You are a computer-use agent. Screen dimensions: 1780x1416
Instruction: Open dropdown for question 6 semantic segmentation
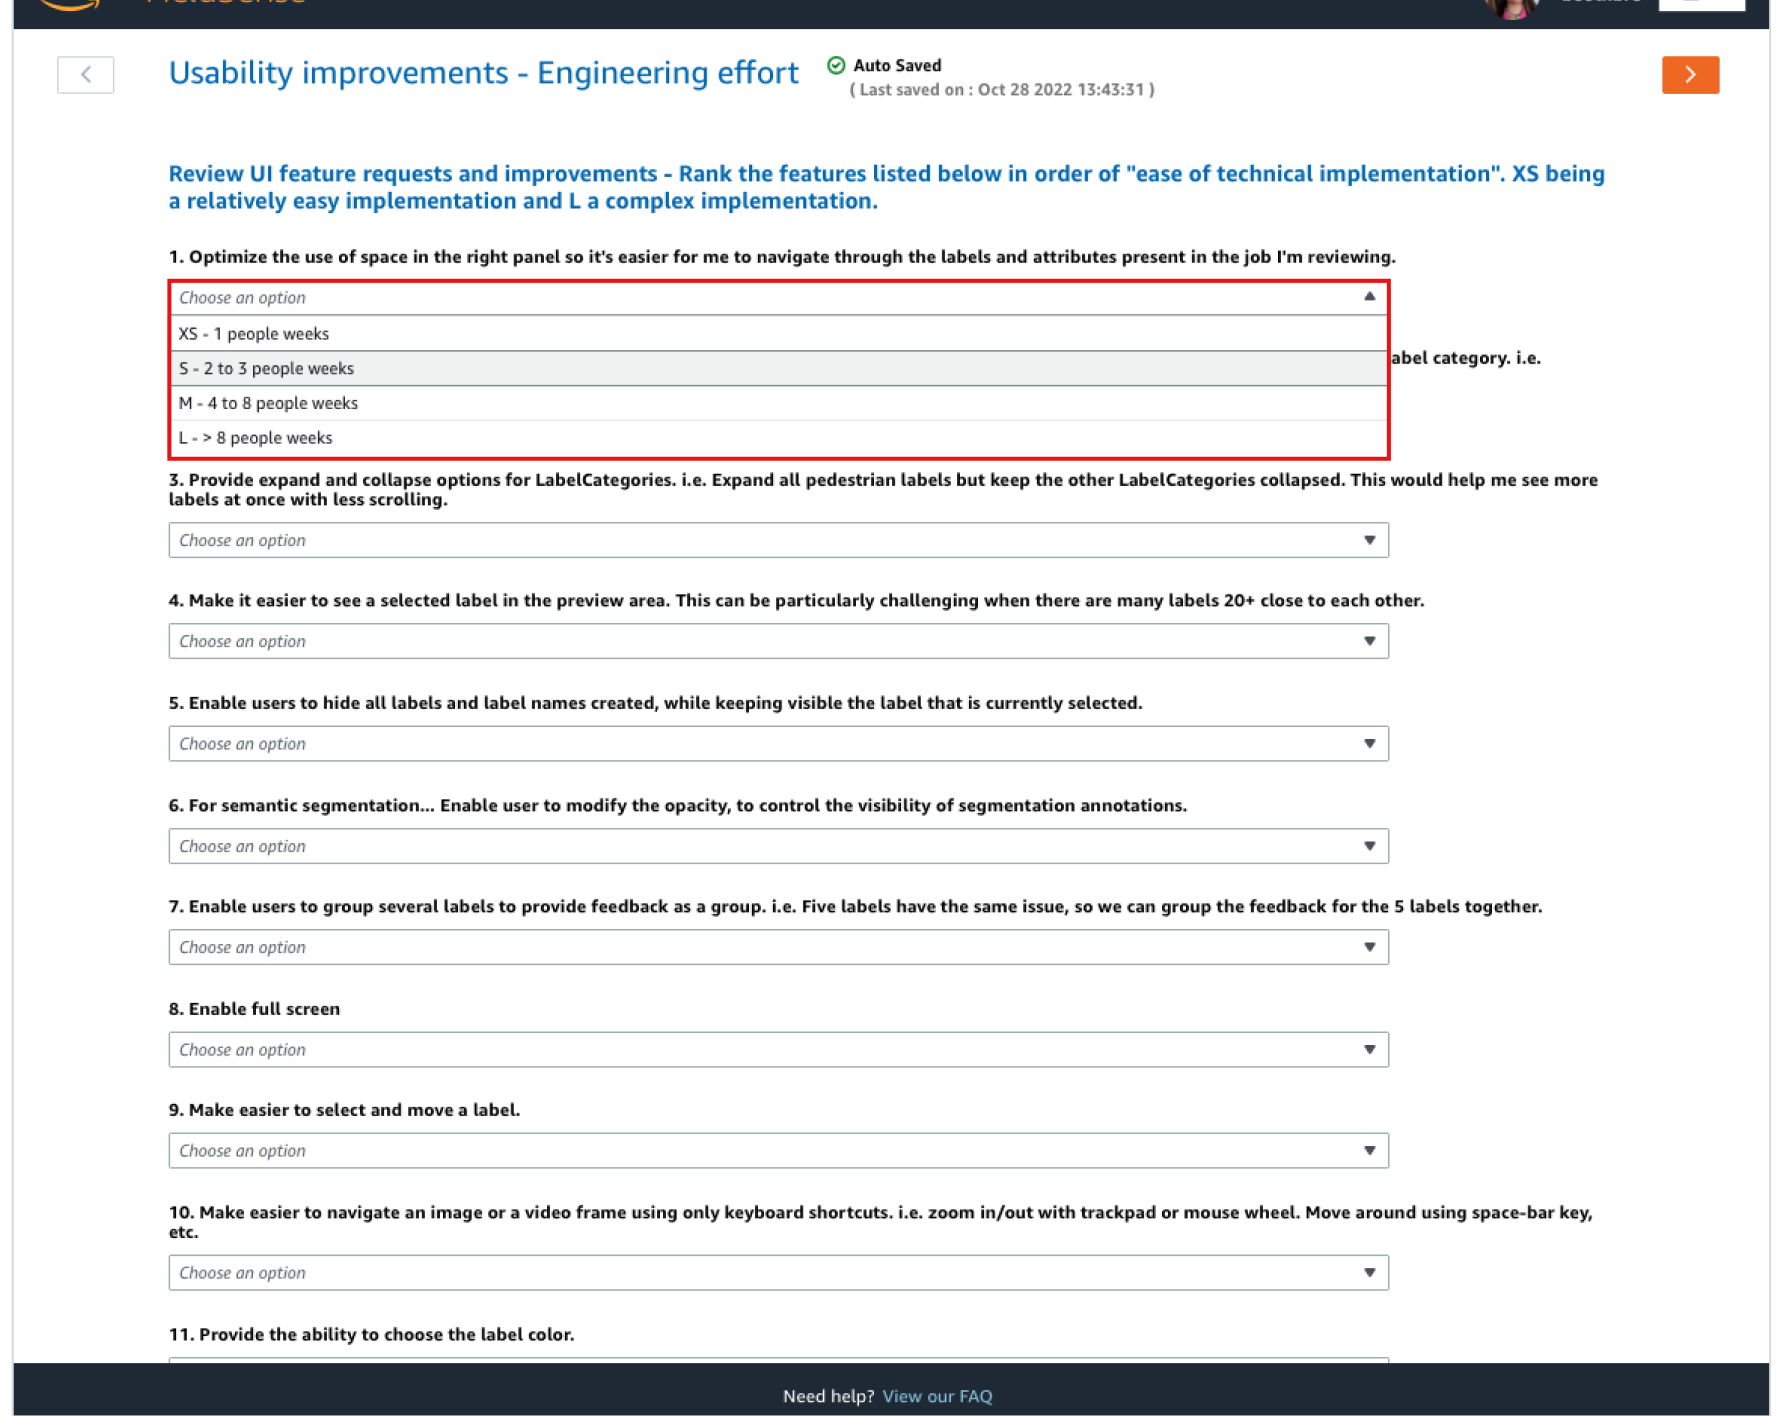[x=778, y=846]
